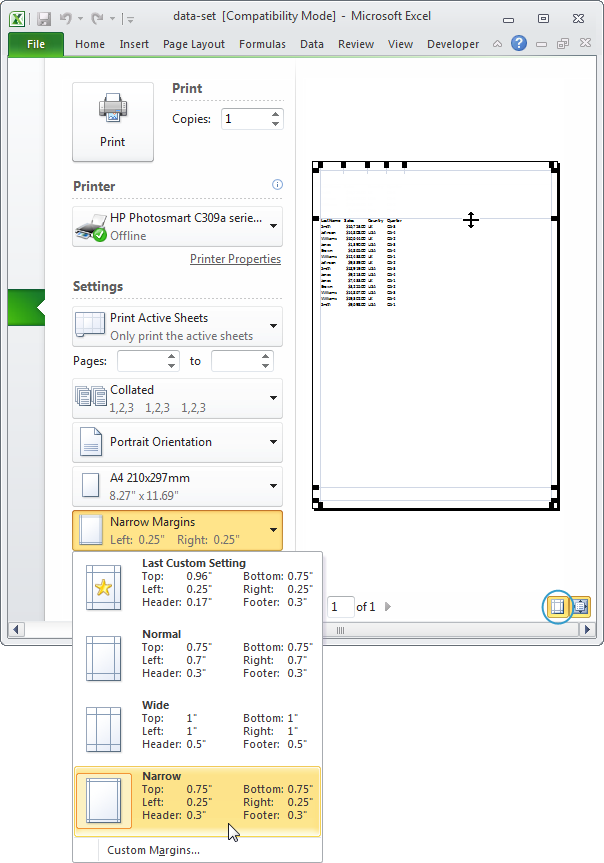Choose the Wide margins preset

click(198, 727)
